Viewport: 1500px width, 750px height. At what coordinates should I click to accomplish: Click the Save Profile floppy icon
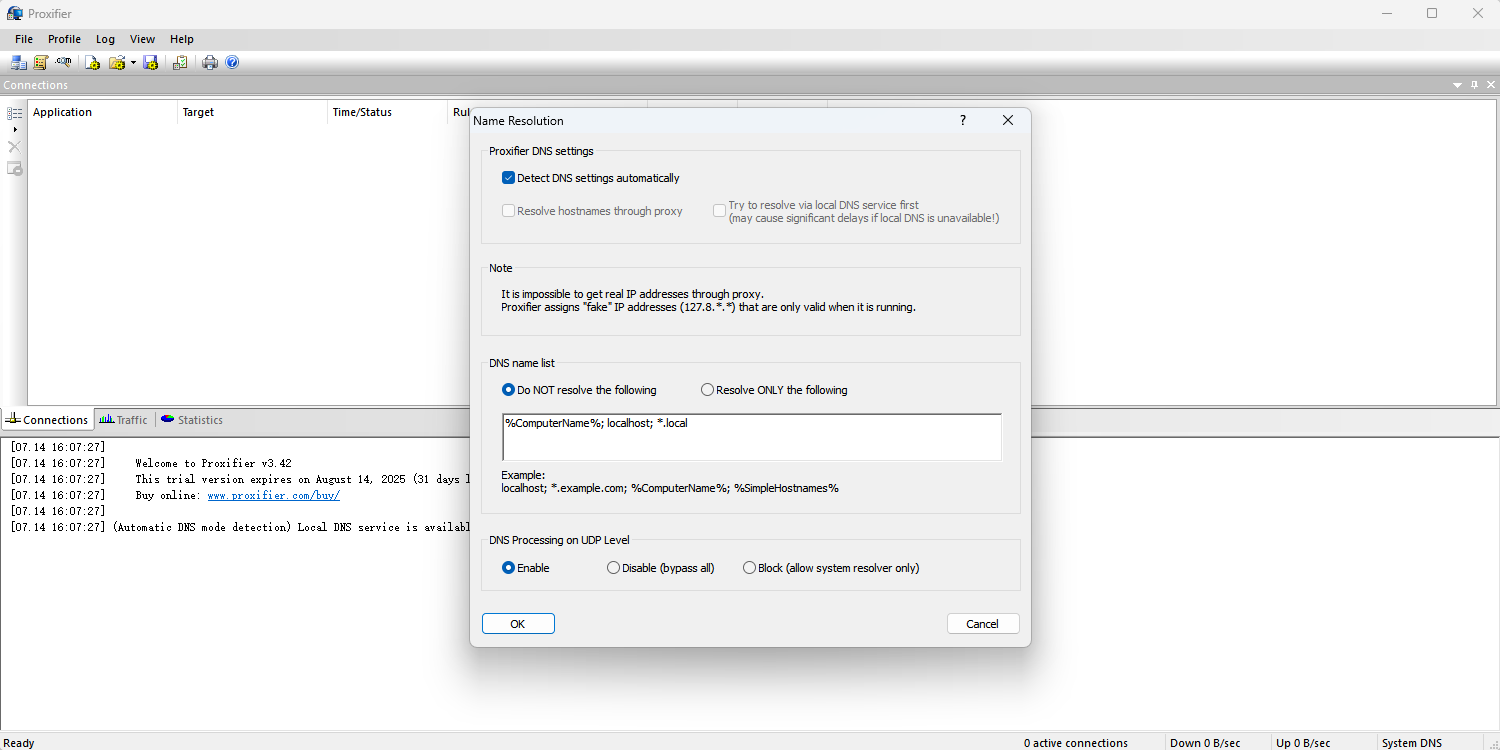tap(151, 63)
